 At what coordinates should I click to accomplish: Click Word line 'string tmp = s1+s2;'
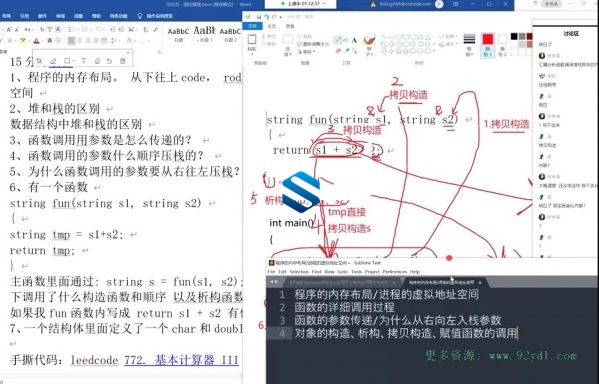(66, 234)
